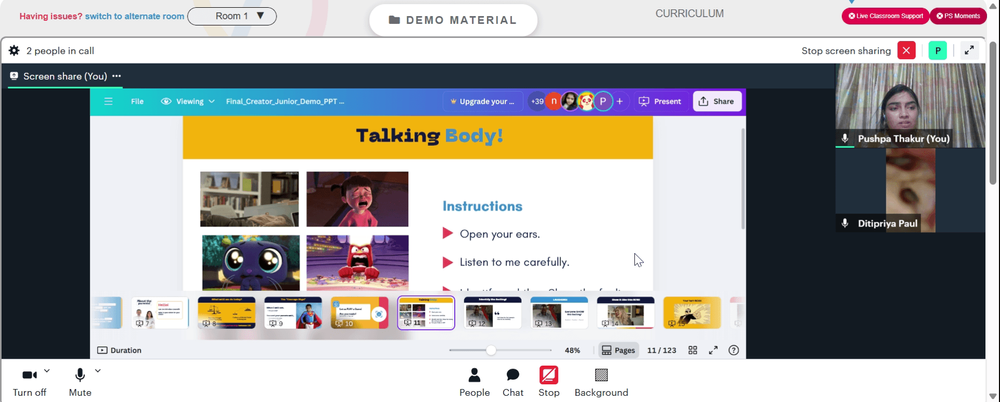Image resolution: width=1000 pixels, height=402 pixels.
Task: Select slide 14 thumbnail
Action: [626, 313]
